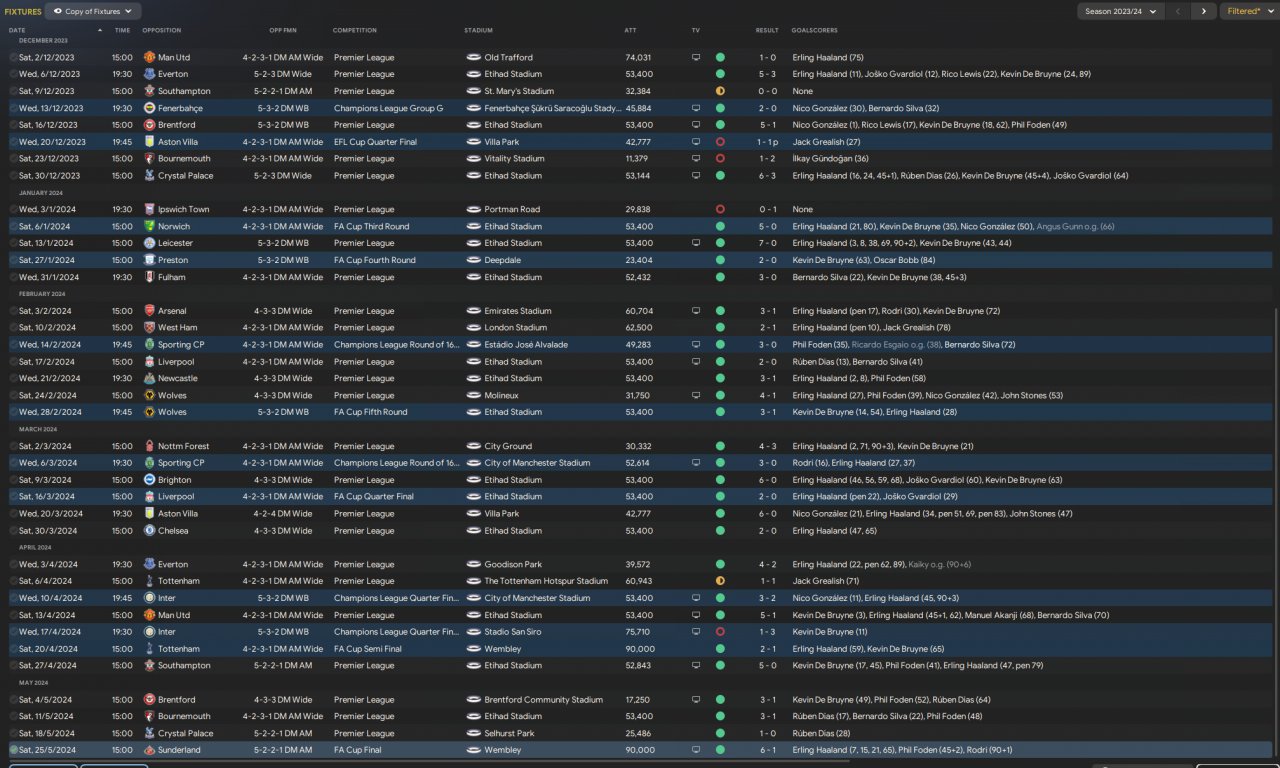1280x768 pixels.
Task: Go to the next season with the right arrow
Action: click(1203, 11)
